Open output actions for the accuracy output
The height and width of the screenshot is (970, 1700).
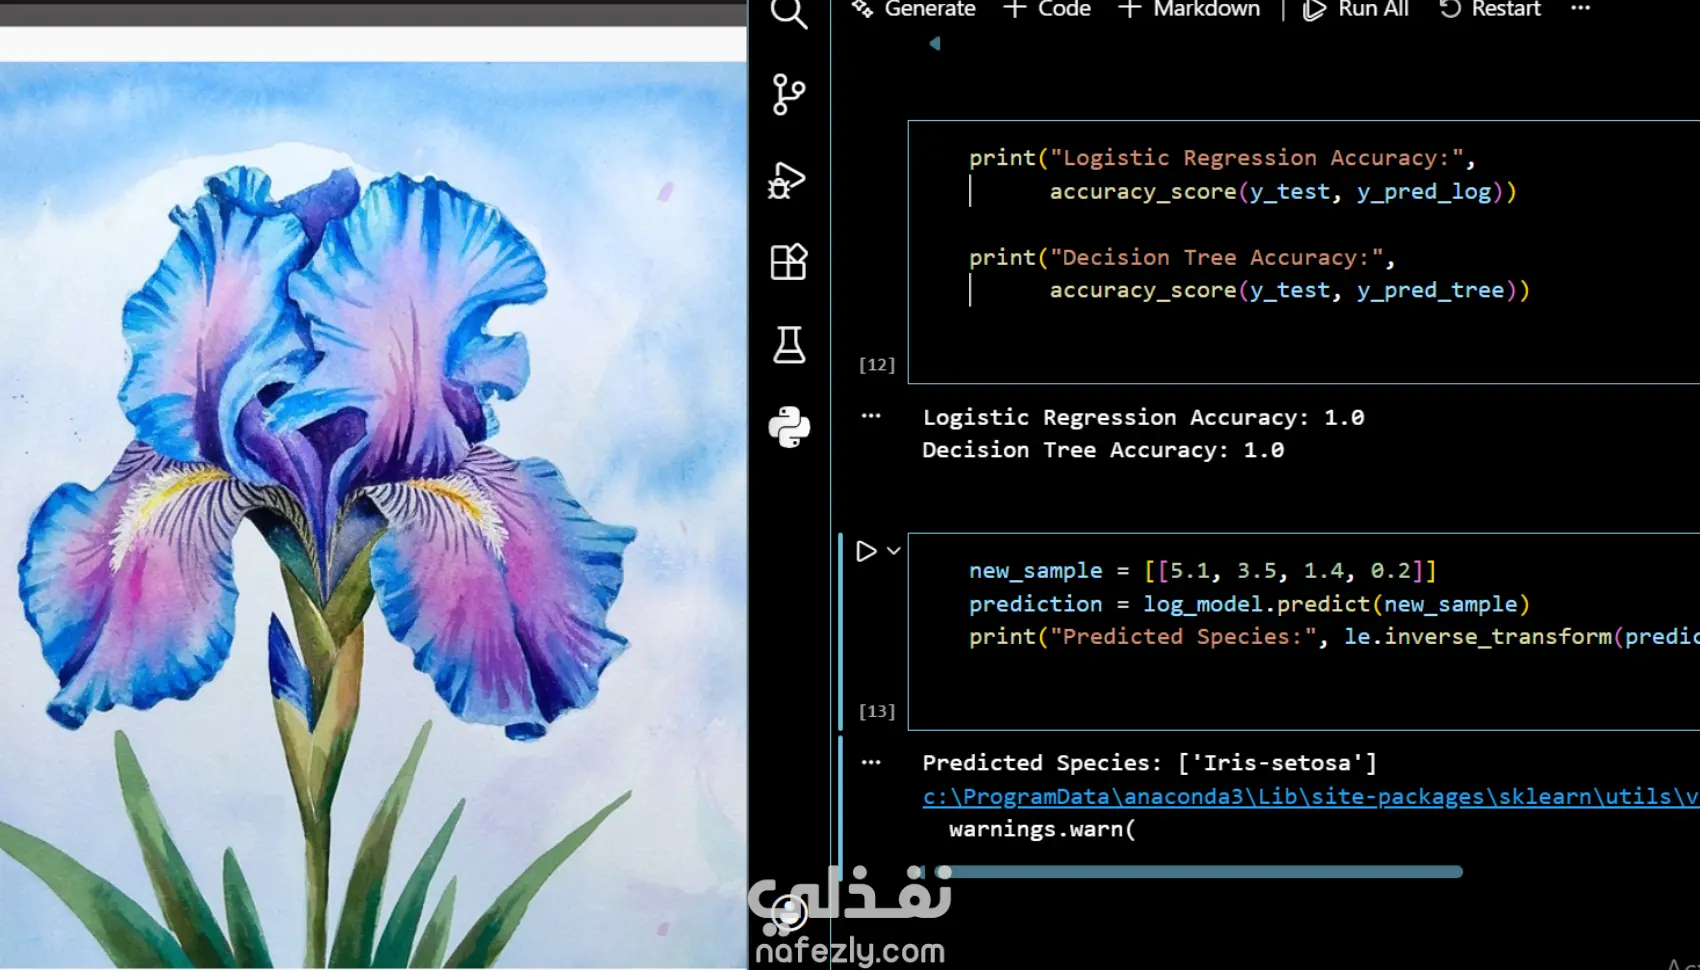coord(871,416)
